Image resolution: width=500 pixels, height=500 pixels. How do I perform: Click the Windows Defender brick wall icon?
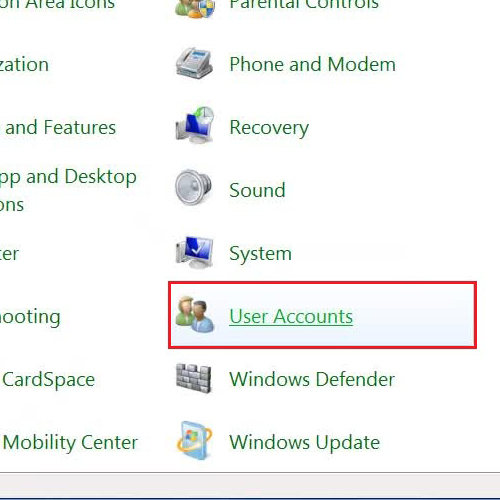(194, 378)
